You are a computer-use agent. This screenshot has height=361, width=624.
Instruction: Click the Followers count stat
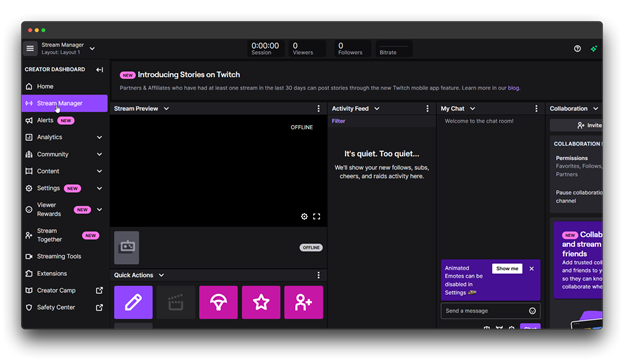click(352, 49)
